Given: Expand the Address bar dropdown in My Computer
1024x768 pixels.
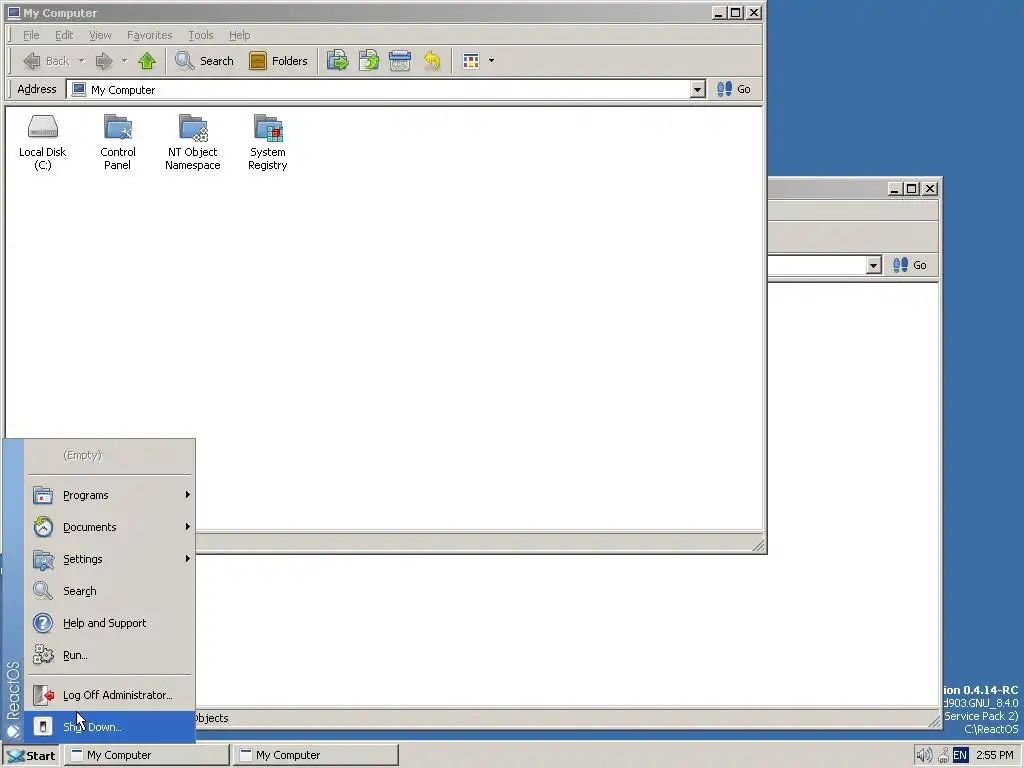Looking at the screenshot, I should coord(697,89).
